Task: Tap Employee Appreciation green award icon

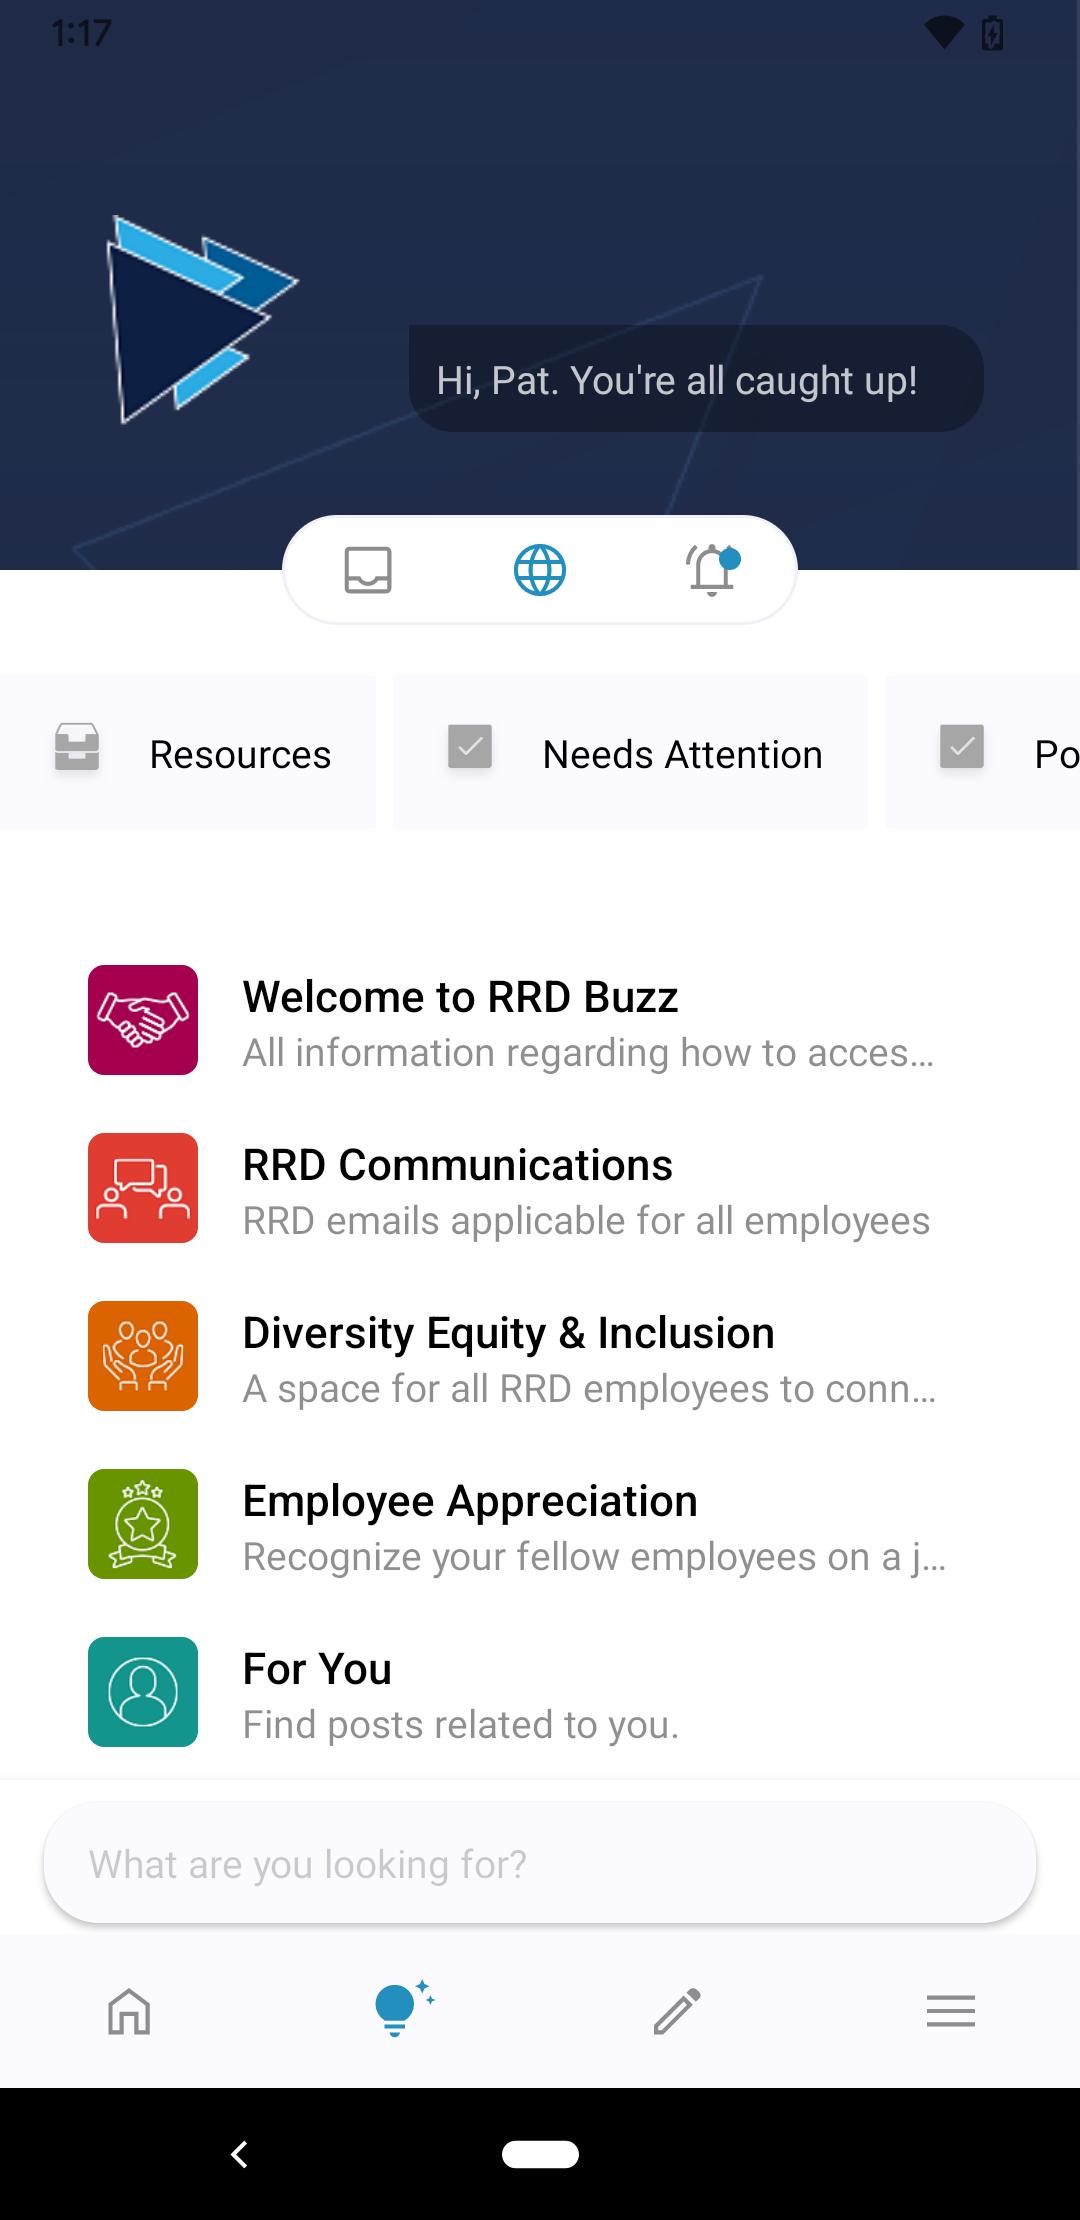Action: click(143, 1524)
